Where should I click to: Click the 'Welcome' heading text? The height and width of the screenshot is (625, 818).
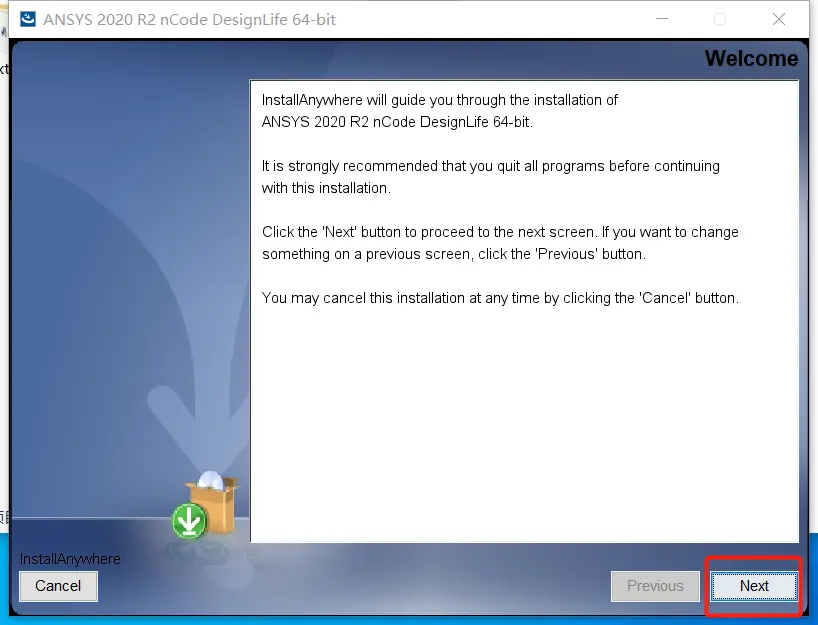coord(751,58)
